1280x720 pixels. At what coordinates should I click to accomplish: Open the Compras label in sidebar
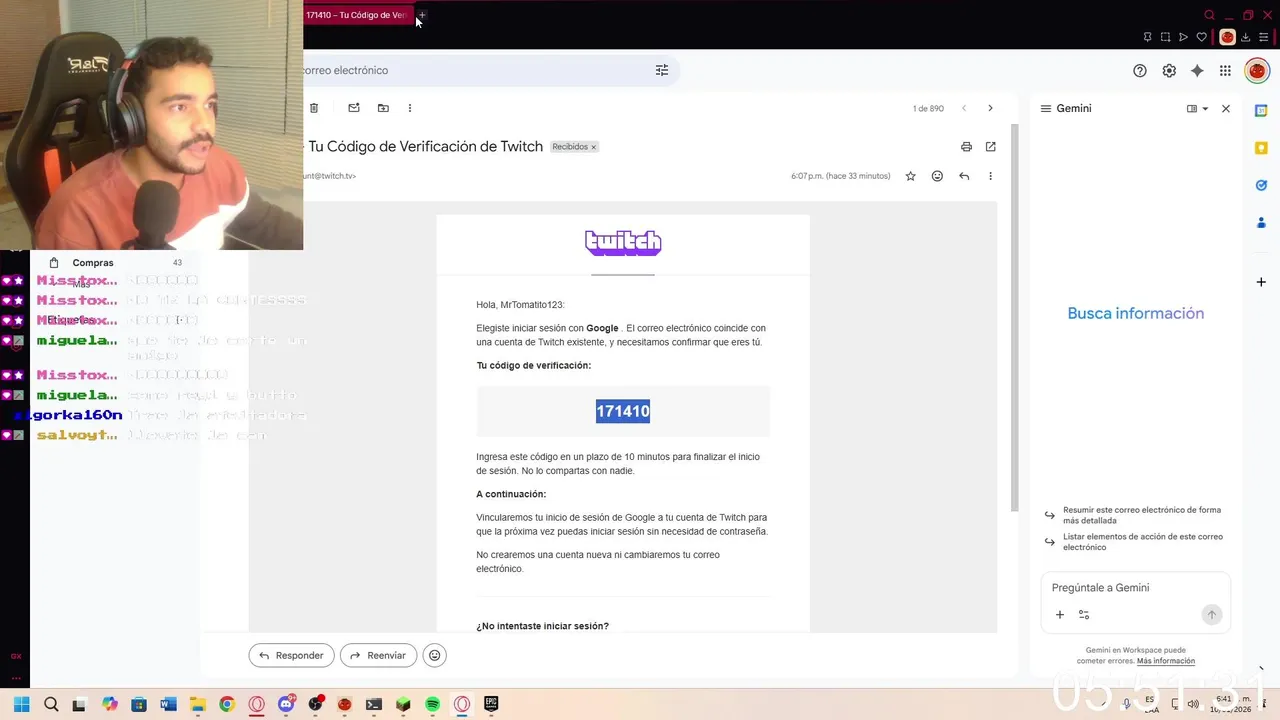(x=93, y=263)
